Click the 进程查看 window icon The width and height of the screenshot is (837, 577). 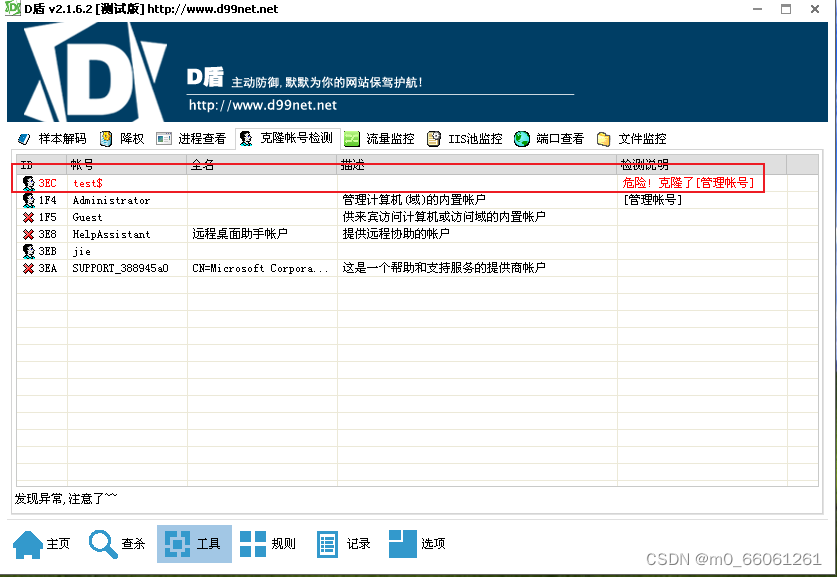coord(164,139)
